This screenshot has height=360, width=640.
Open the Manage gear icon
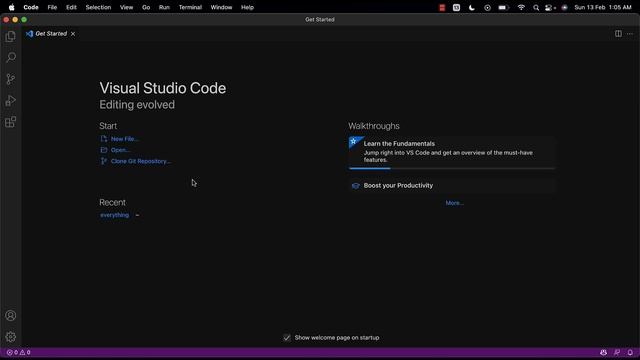click(11, 337)
